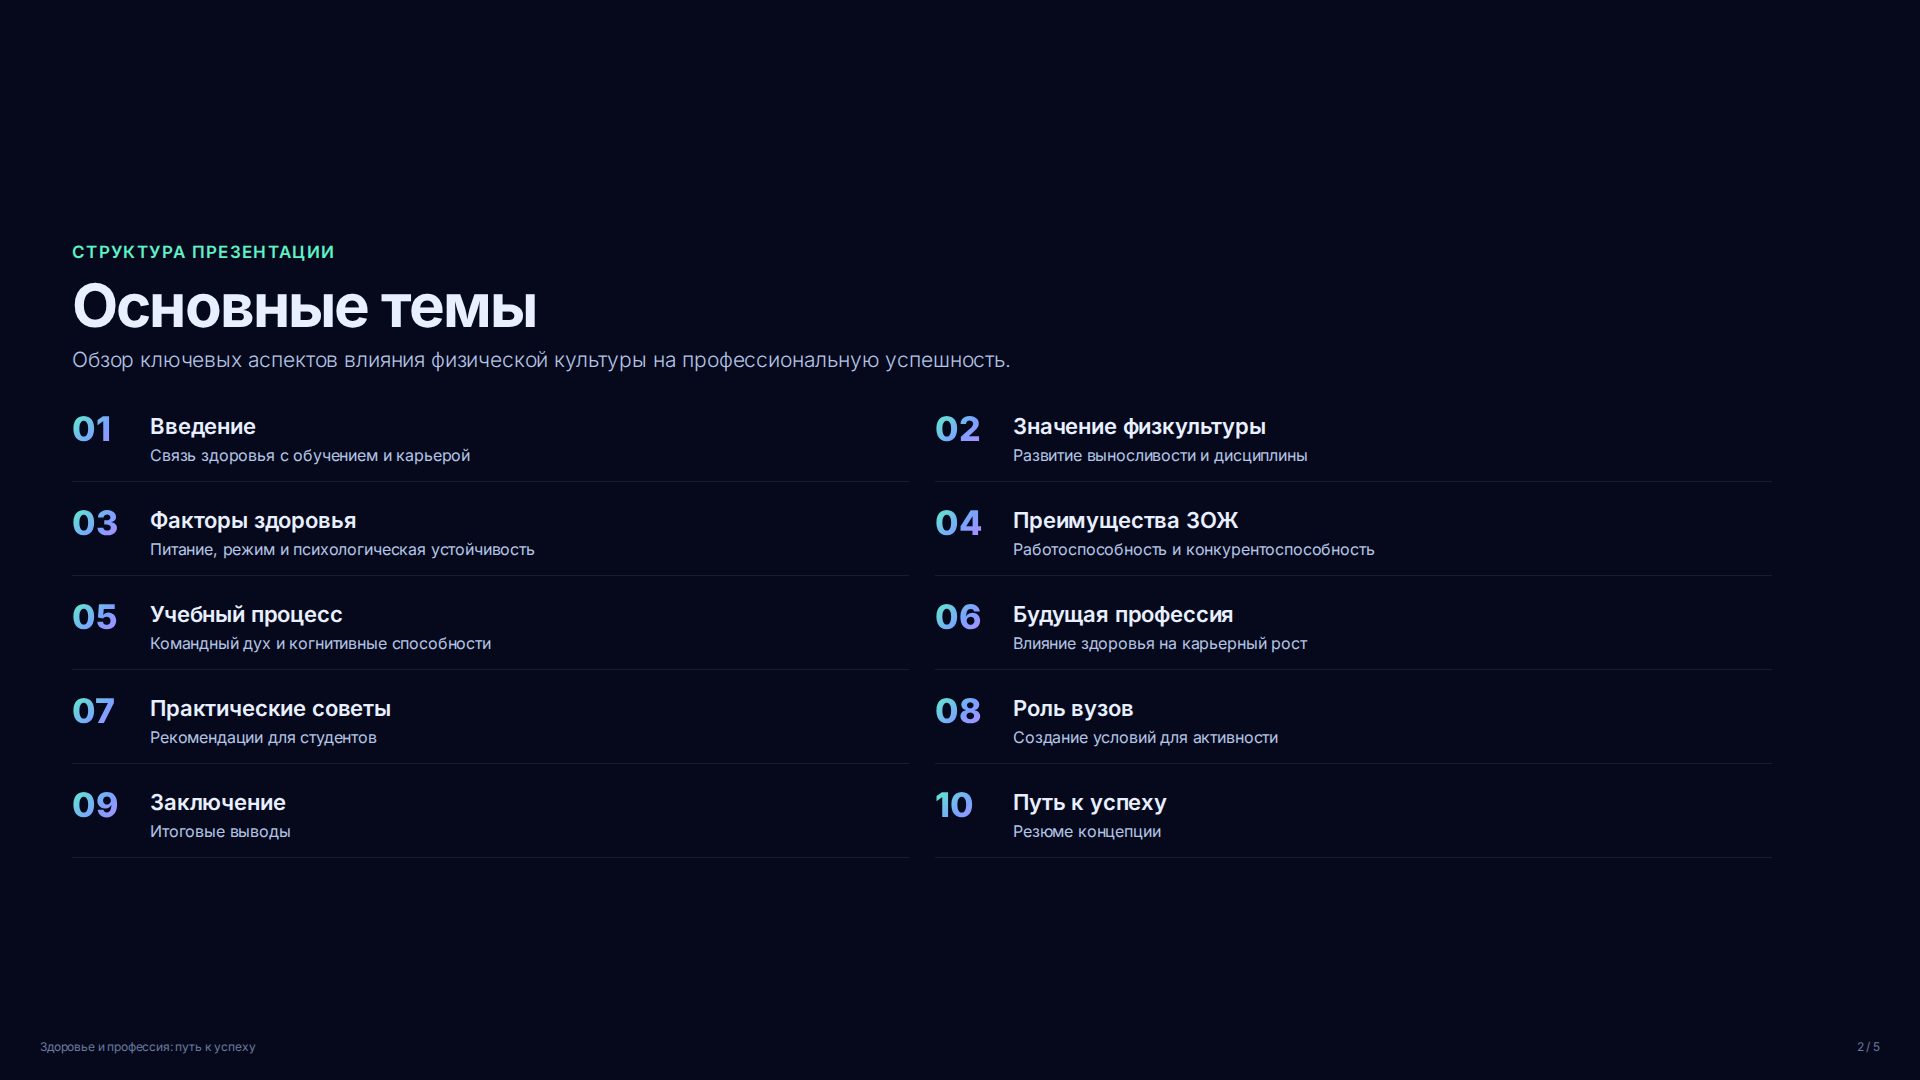The image size is (1920, 1080).
Task: Select the 'Практические советы' topic
Action: coord(270,709)
